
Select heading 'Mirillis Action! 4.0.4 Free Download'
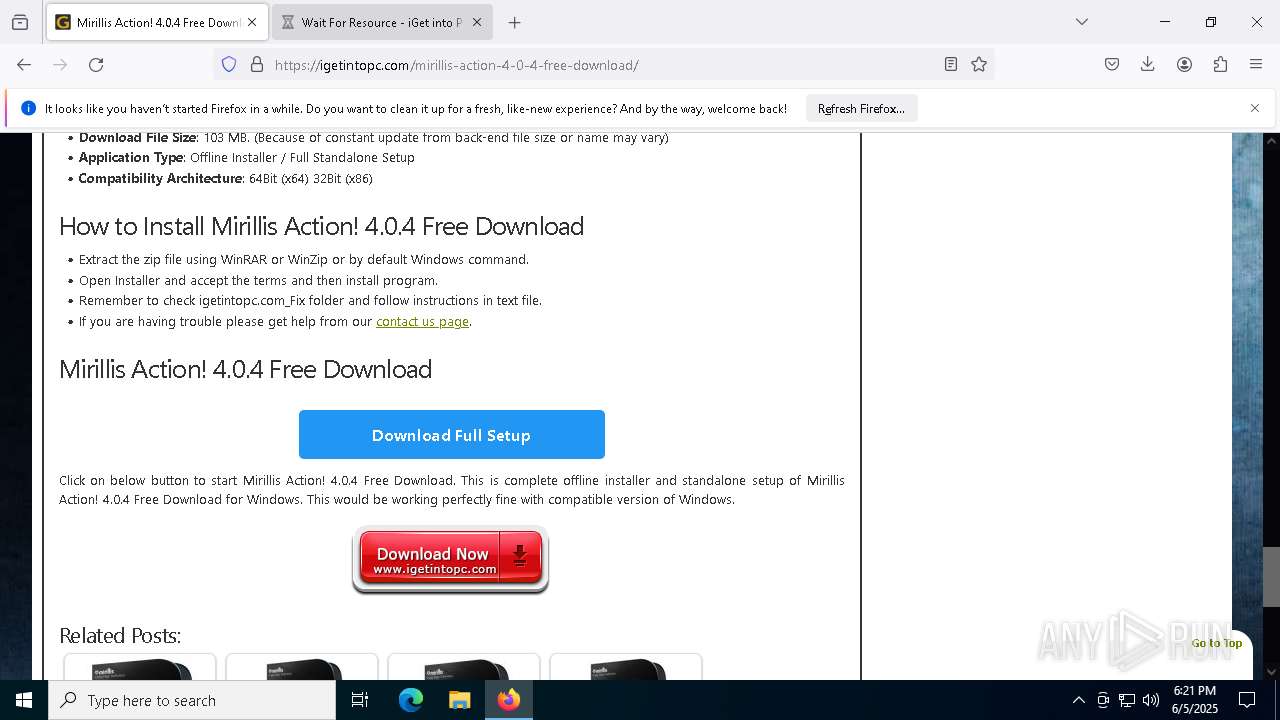click(245, 369)
